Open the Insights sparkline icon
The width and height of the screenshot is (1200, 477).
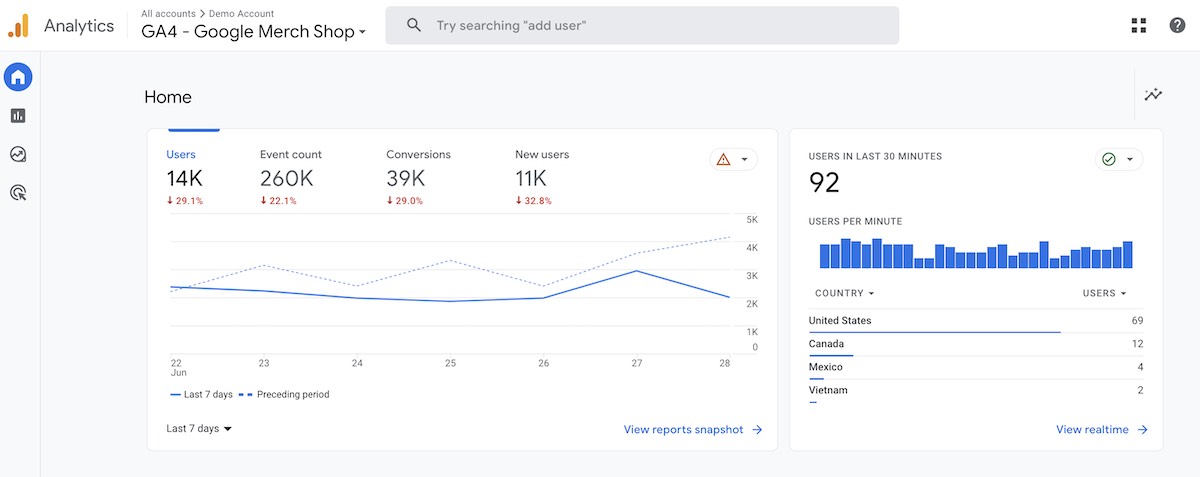pyautogui.click(x=1154, y=95)
